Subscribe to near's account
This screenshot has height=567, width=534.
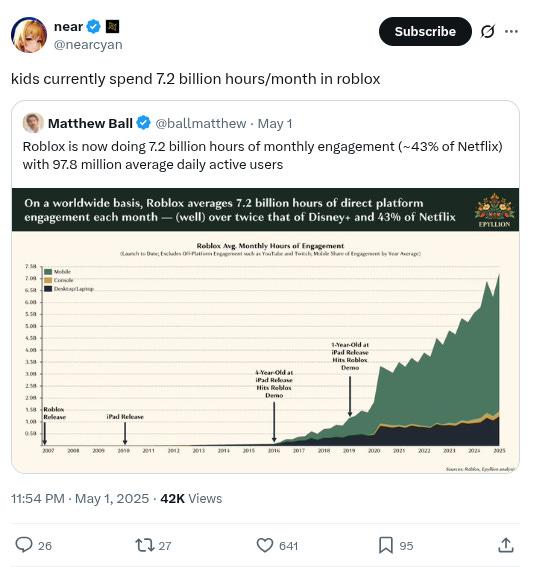coord(425,31)
